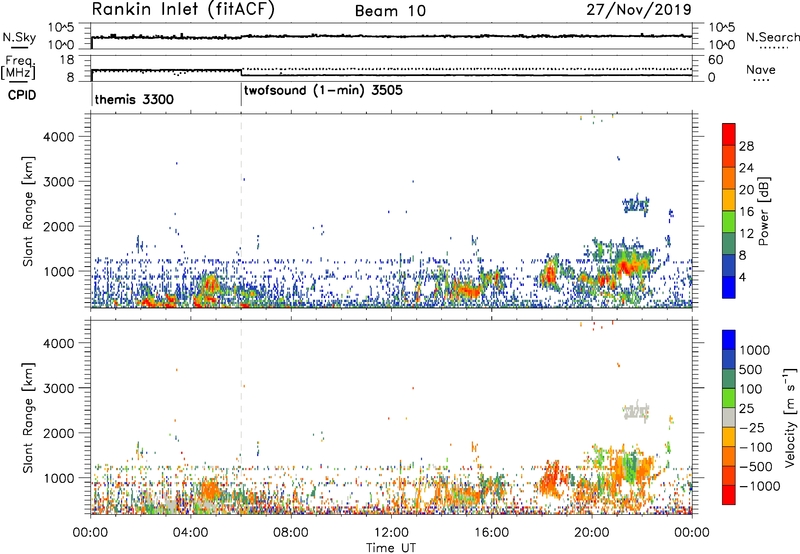
Task: Click the 12:00 time tick label
Action: click(x=391, y=533)
